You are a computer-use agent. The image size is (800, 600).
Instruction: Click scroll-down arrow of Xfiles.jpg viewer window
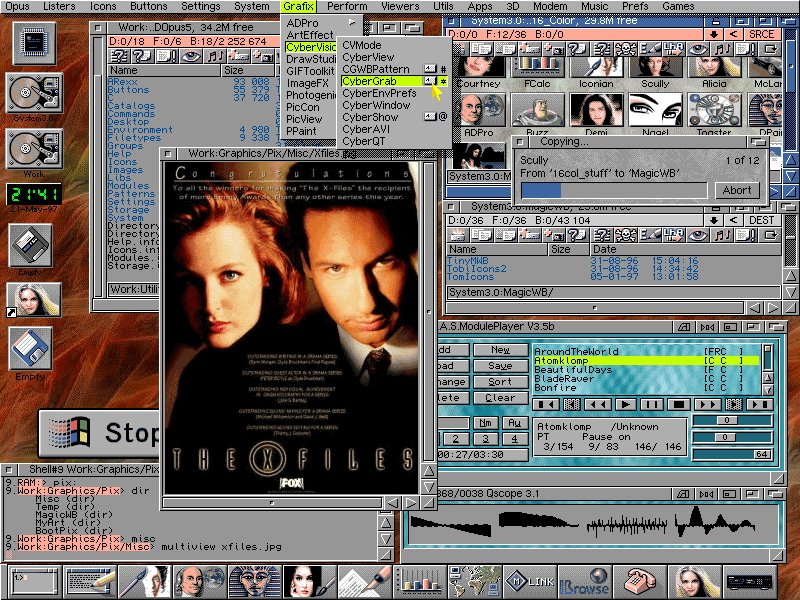tap(429, 487)
